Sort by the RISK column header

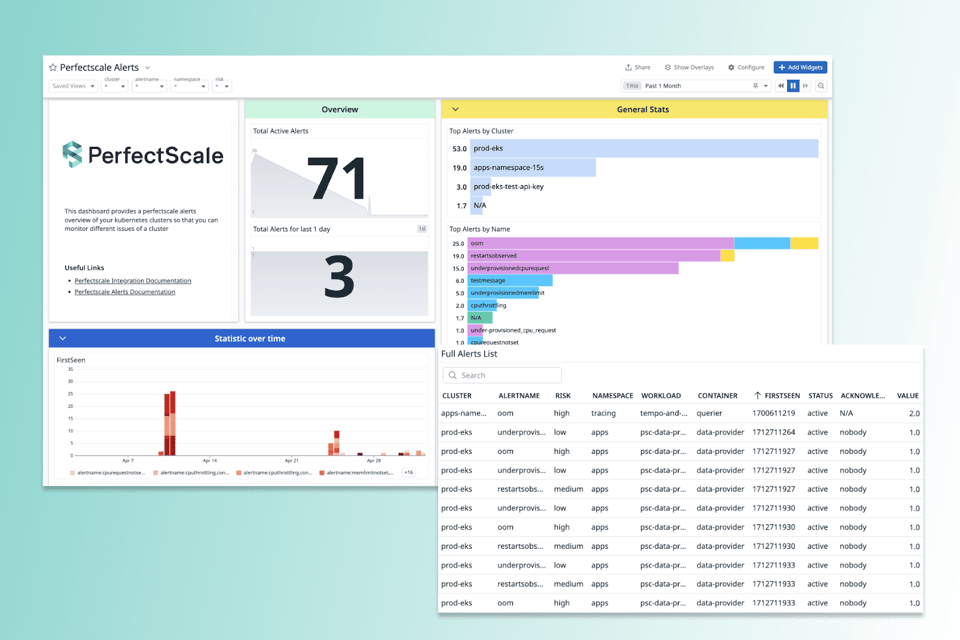pyautogui.click(x=563, y=396)
